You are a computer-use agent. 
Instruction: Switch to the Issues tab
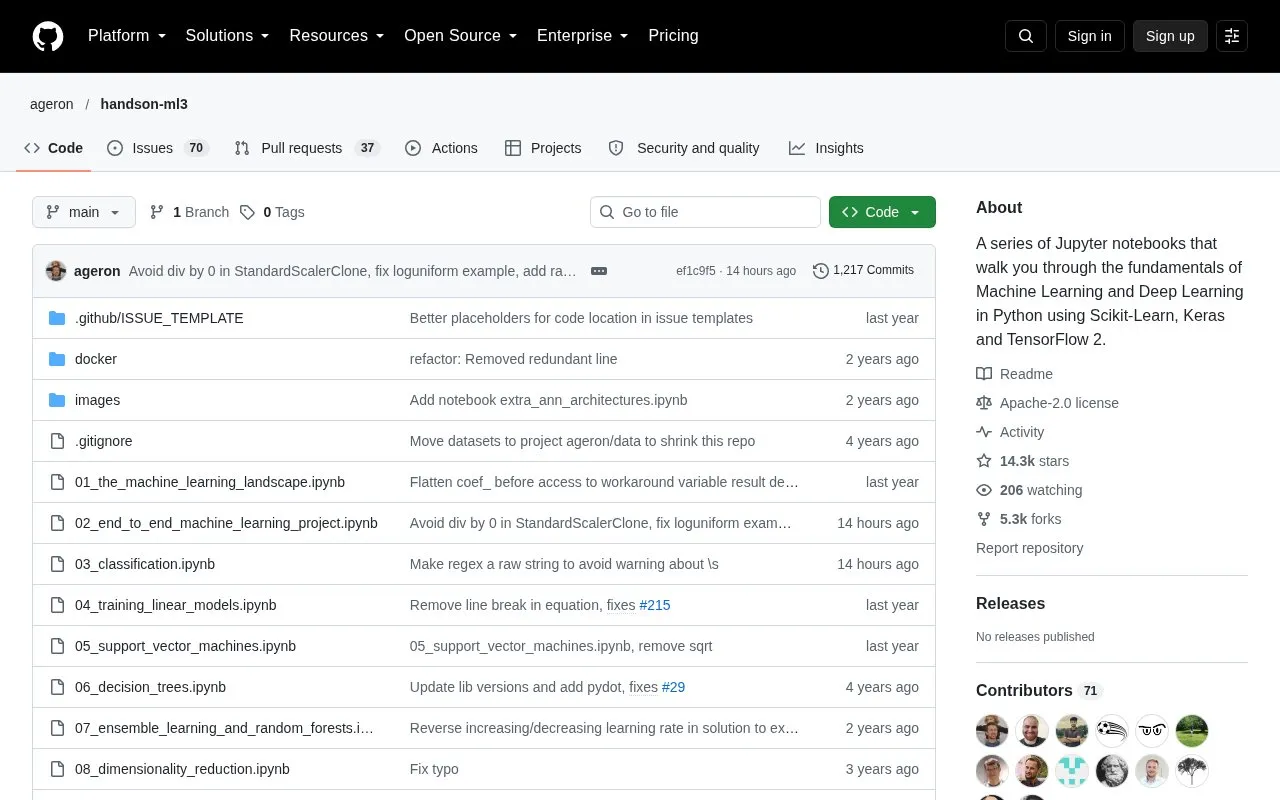157,148
